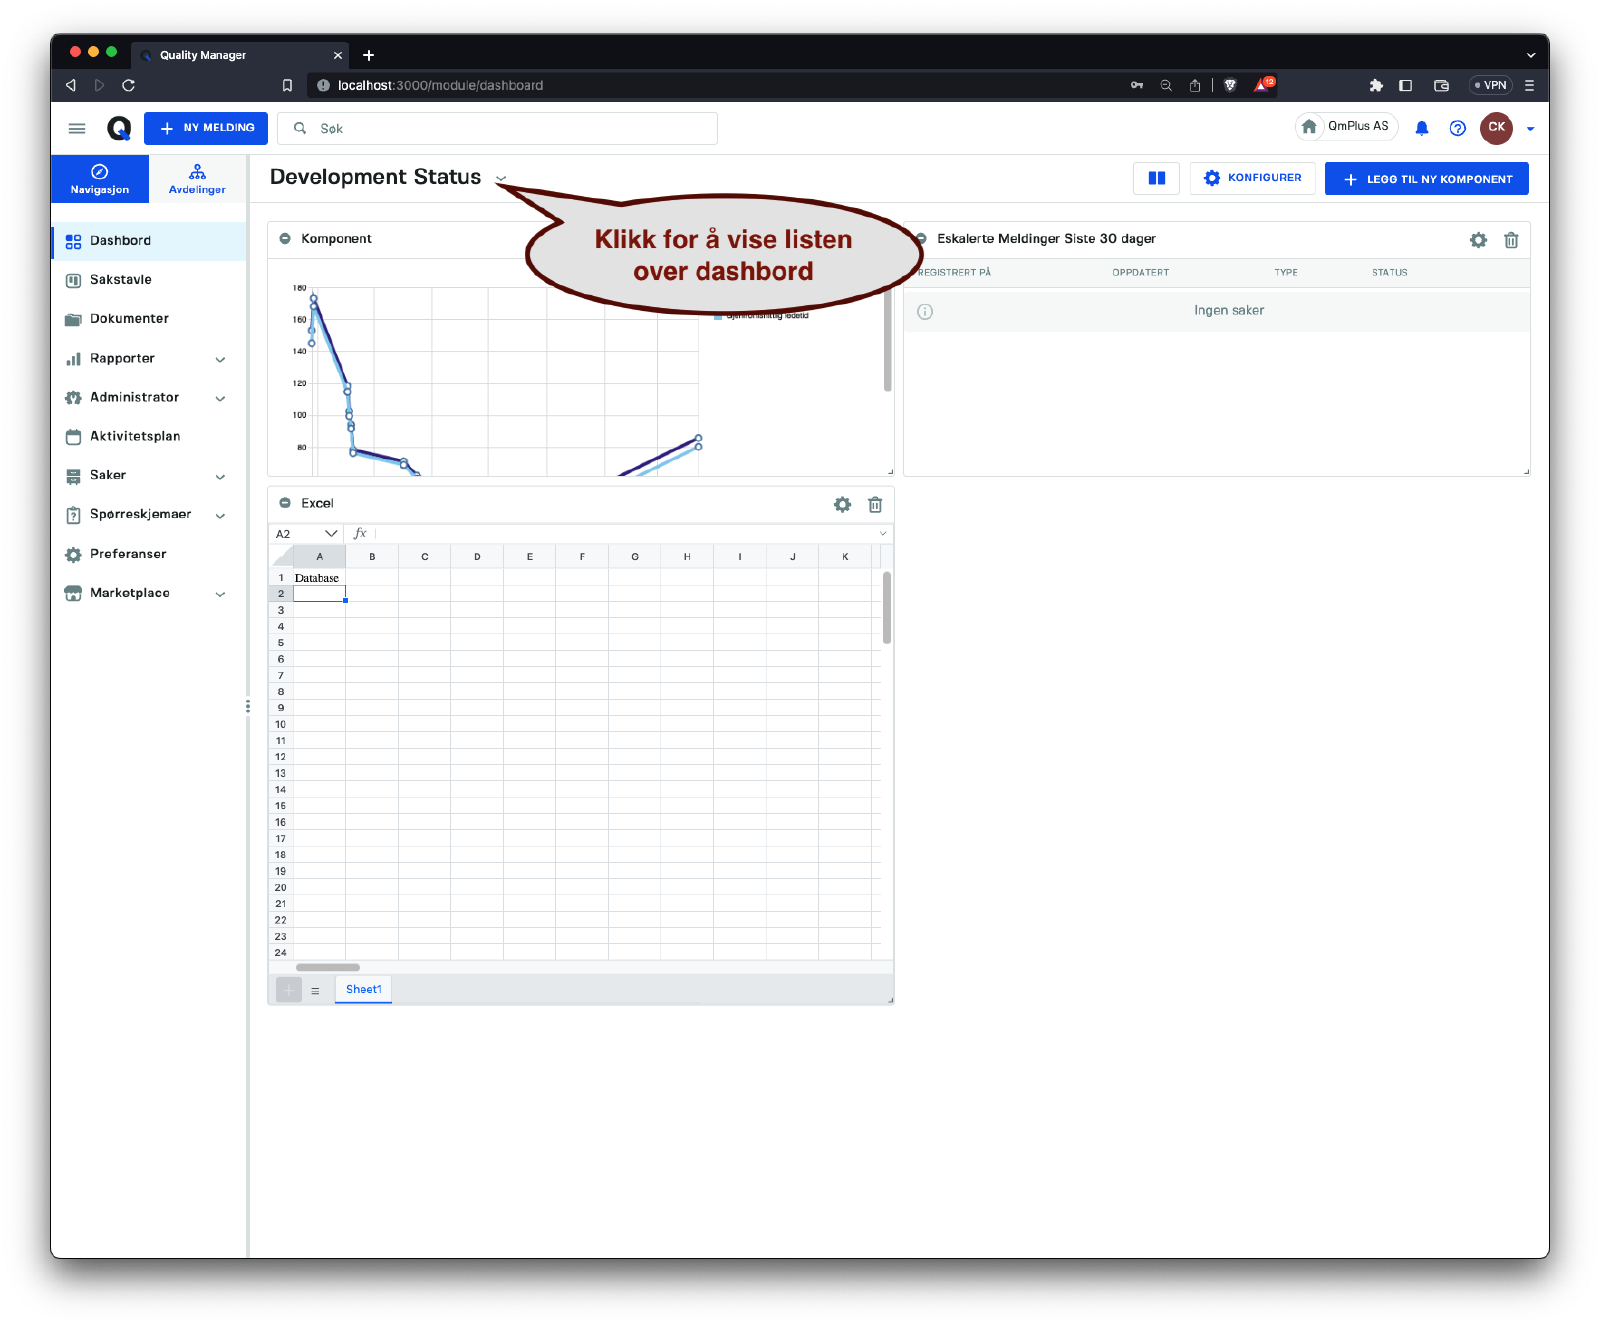Screen dimensions: 1600x1325
Task: Open the Development Status dashboard dropdown
Action: point(501,179)
